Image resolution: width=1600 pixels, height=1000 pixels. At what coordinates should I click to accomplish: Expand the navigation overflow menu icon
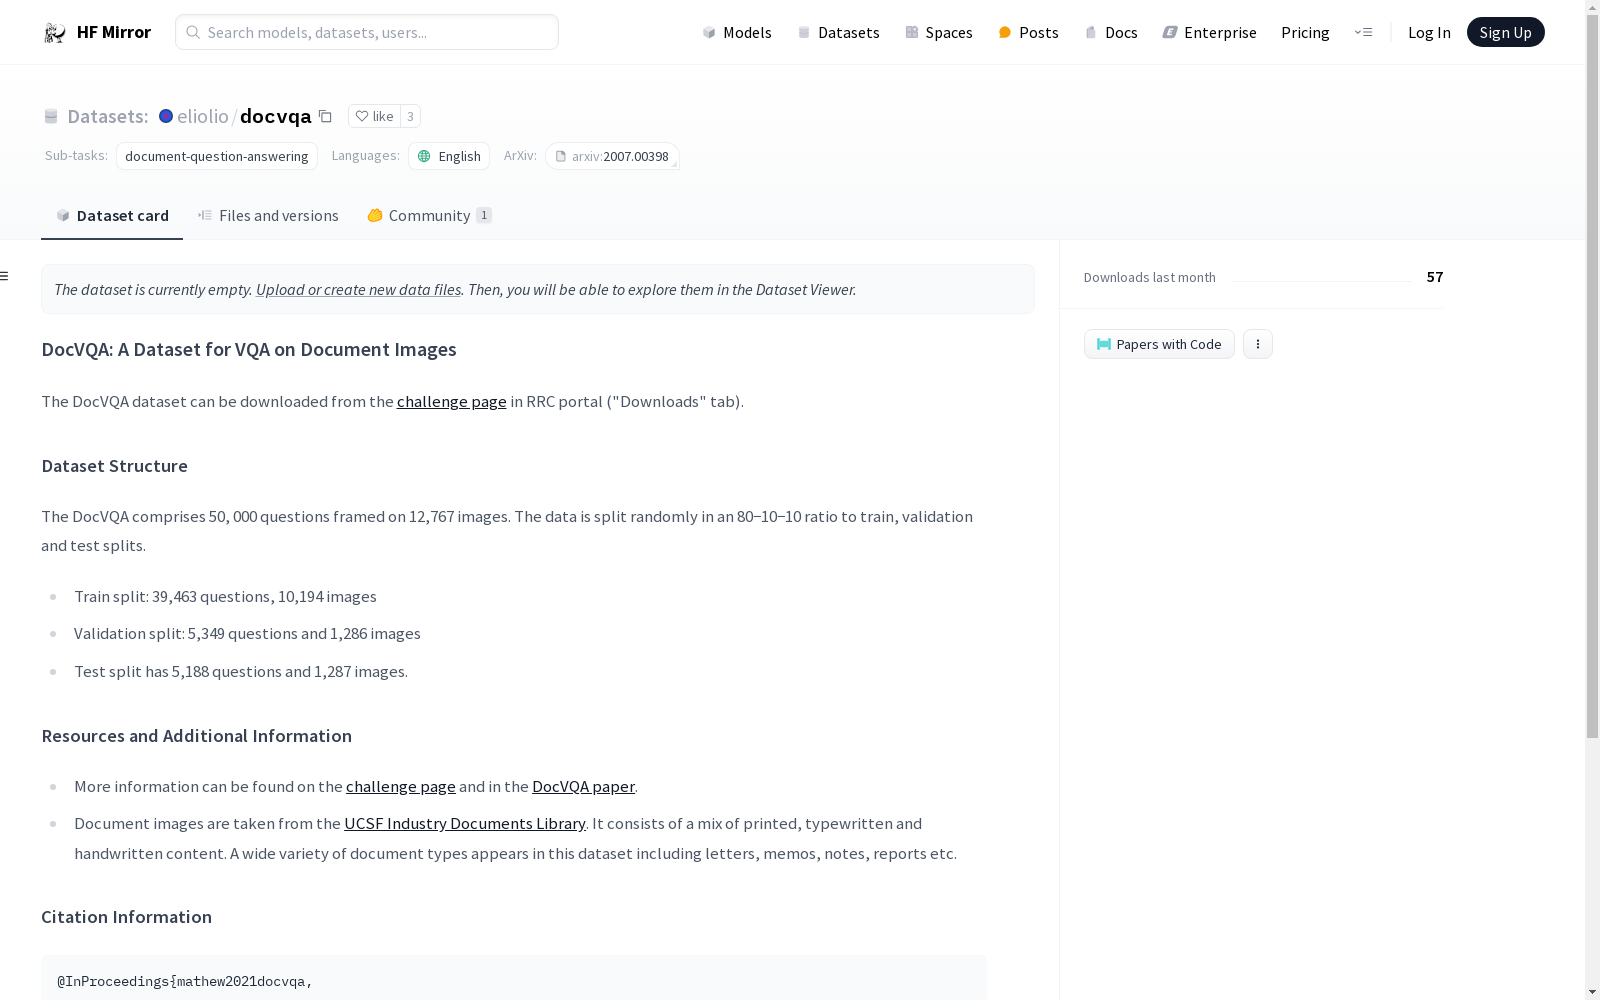[1363, 32]
